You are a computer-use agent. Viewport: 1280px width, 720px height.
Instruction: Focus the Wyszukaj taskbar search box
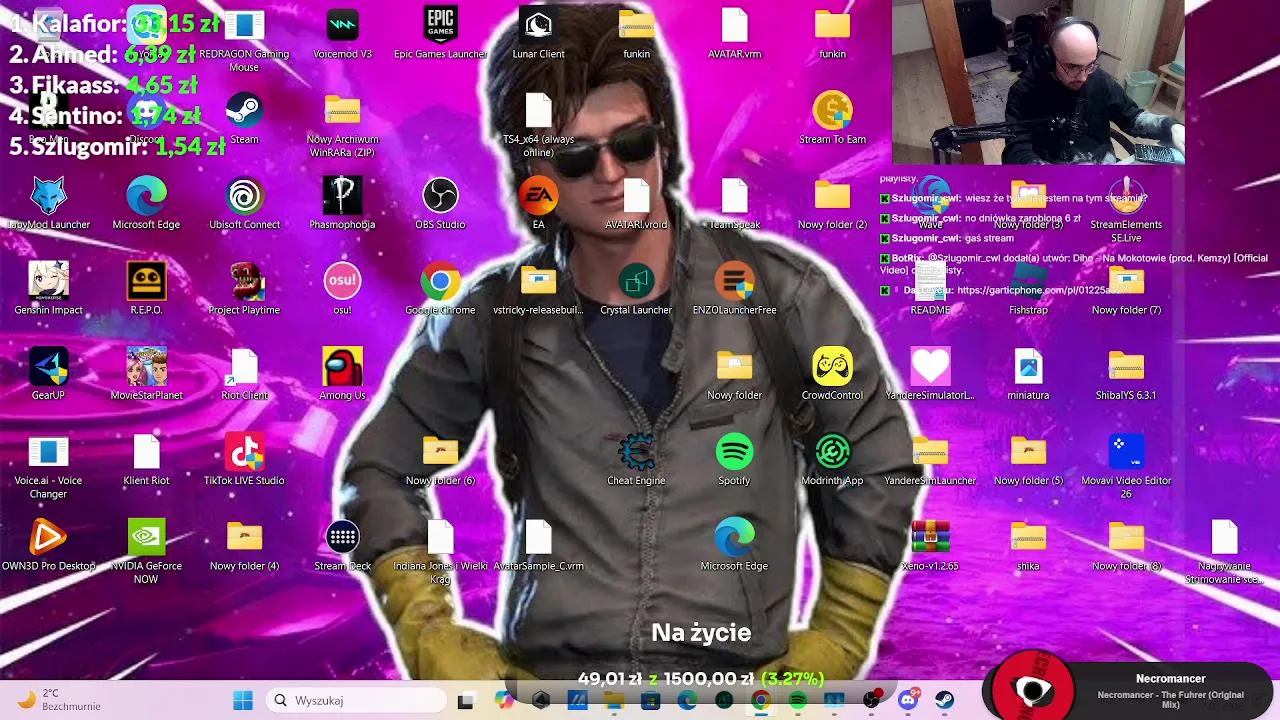tap(357, 700)
